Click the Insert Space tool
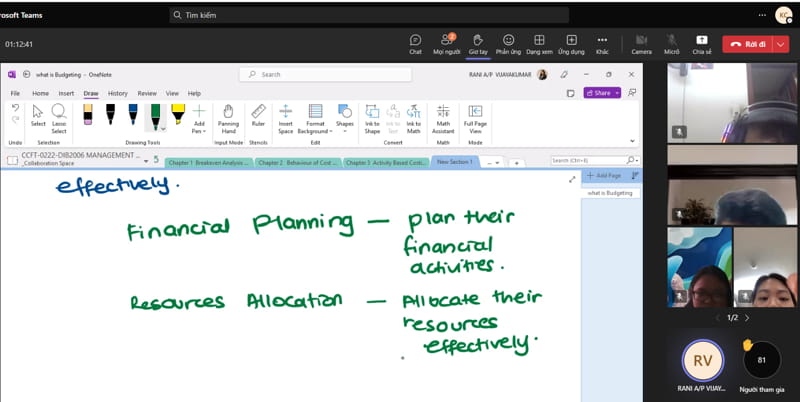This screenshot has width=800, height=402. [x=285, y=118]
